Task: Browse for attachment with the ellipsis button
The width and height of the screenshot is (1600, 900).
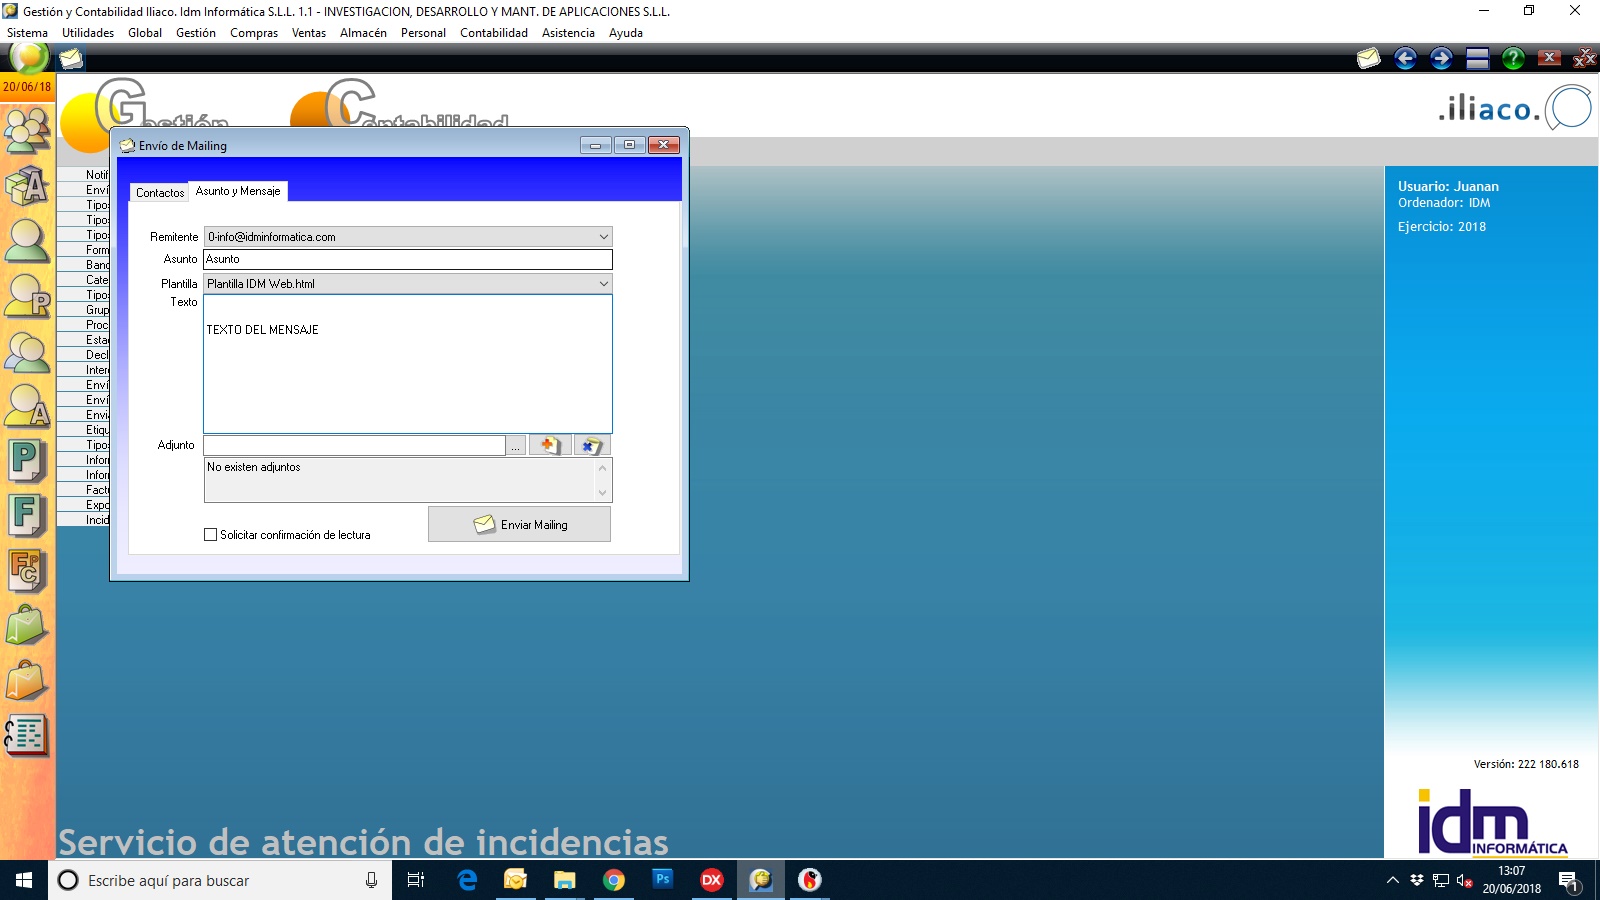Action: point(515,446)
